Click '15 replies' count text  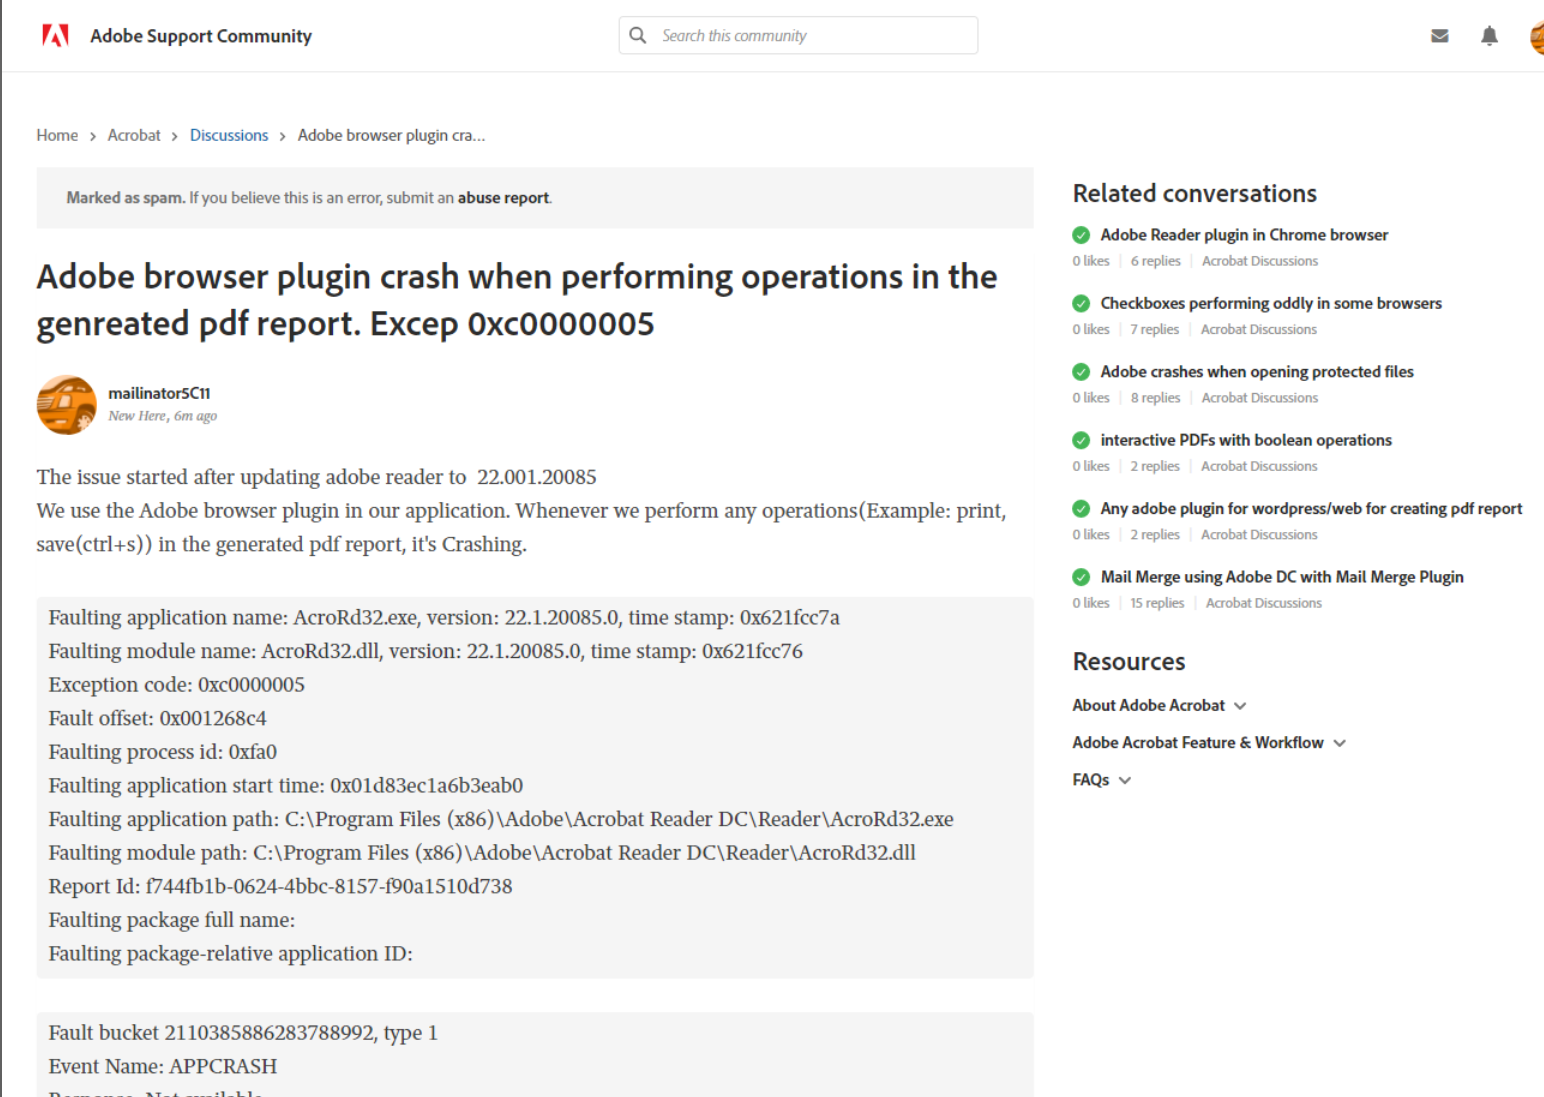click(1157, 603)
